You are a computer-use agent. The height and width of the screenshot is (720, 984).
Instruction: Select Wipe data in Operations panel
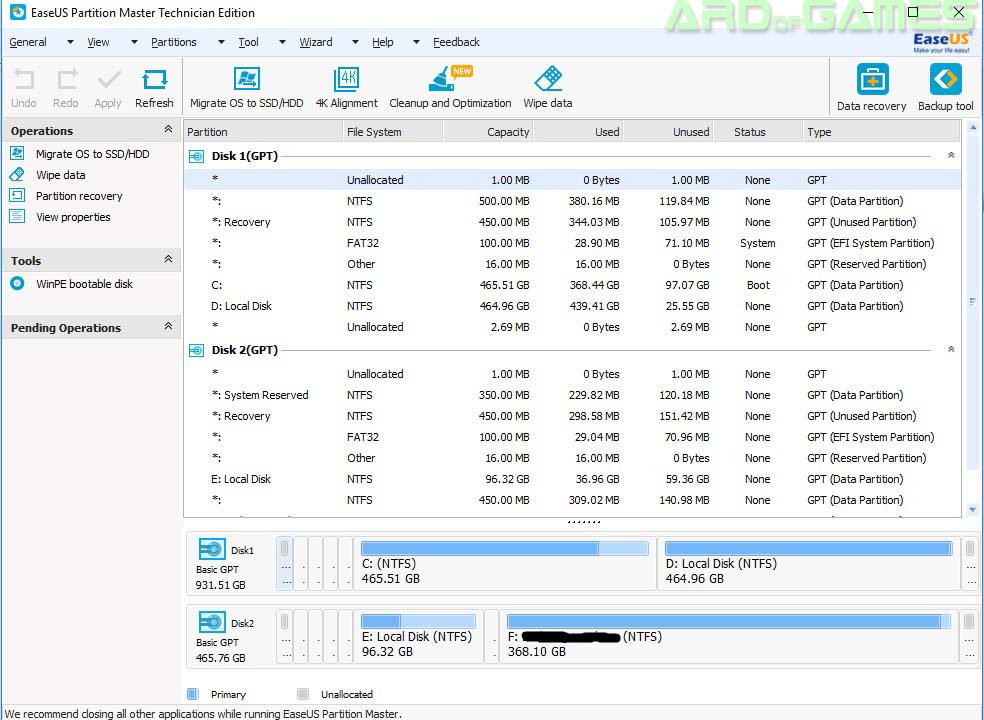(x=60, y=175)
